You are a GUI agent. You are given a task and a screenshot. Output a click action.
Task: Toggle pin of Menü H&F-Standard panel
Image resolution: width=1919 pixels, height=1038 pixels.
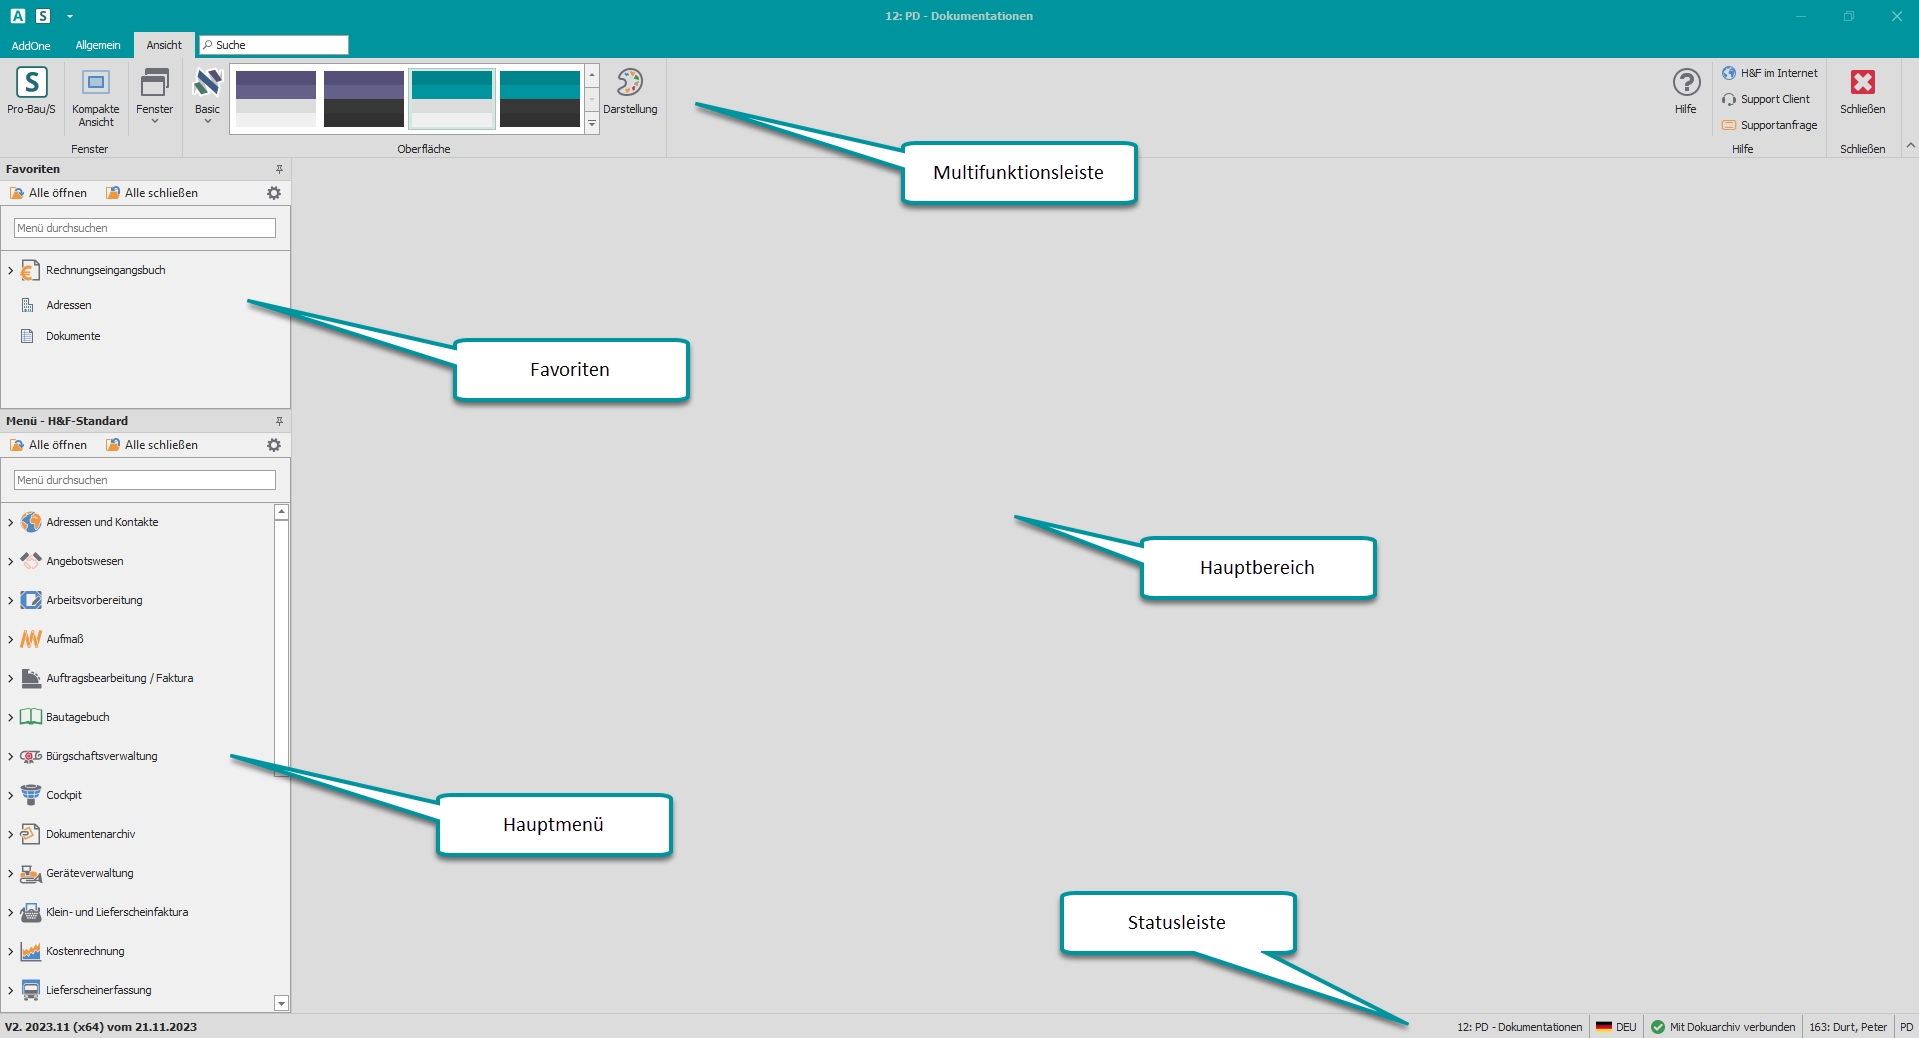(279, 421)
